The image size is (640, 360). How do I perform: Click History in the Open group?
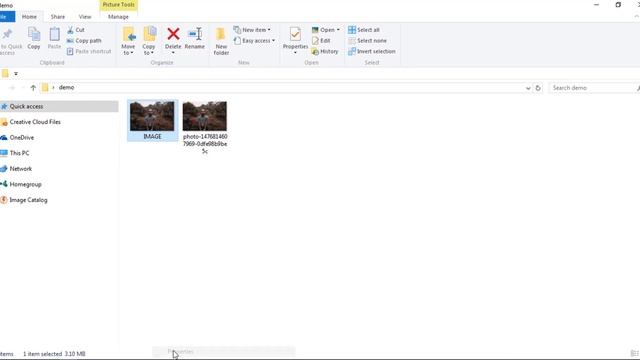point(325,51)
